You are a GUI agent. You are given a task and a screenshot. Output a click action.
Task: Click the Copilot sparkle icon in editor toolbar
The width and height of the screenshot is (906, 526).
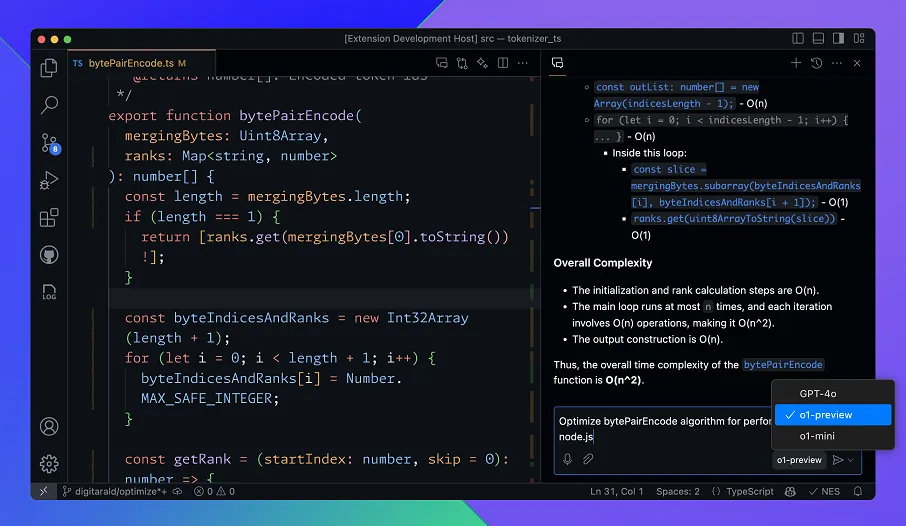[x=482, y=63]
